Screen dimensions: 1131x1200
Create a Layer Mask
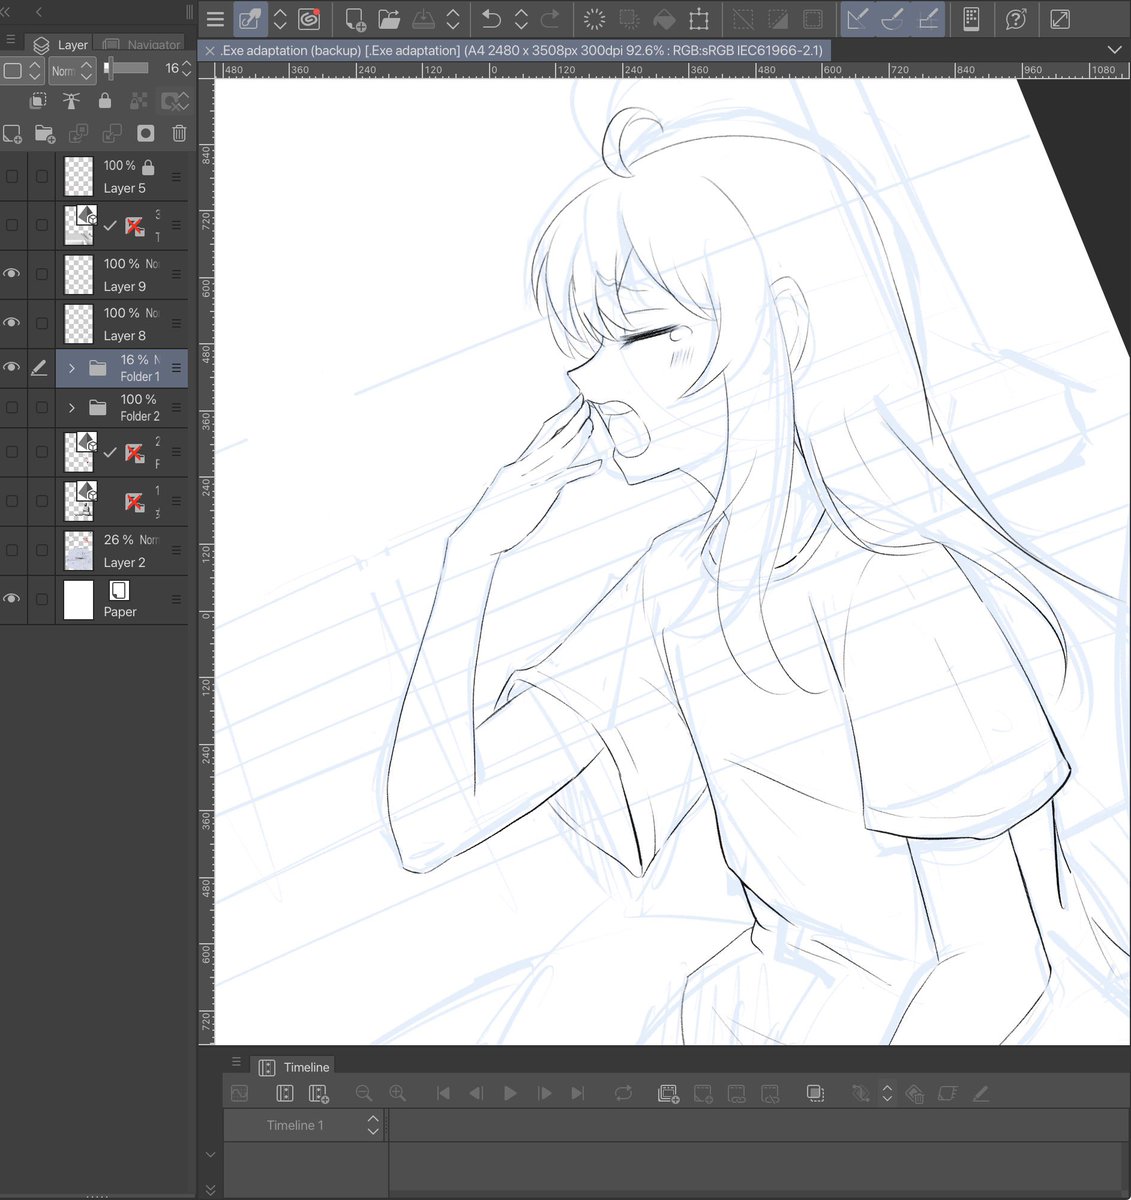coord(146,133)
